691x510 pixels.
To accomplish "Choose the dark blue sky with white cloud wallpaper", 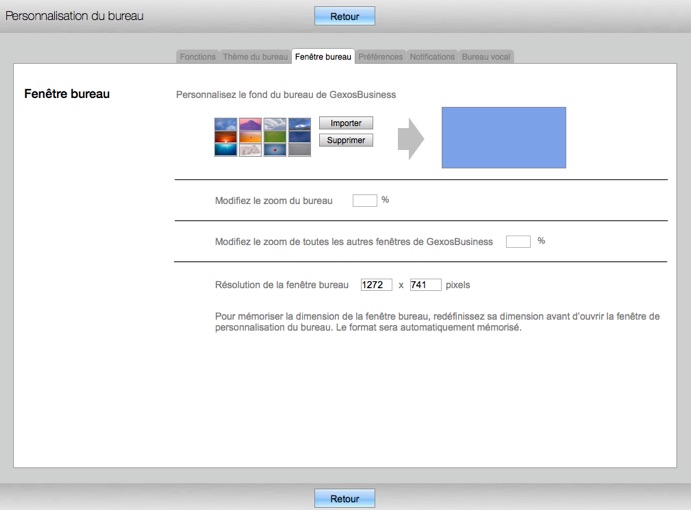I will tap(300, 124).
